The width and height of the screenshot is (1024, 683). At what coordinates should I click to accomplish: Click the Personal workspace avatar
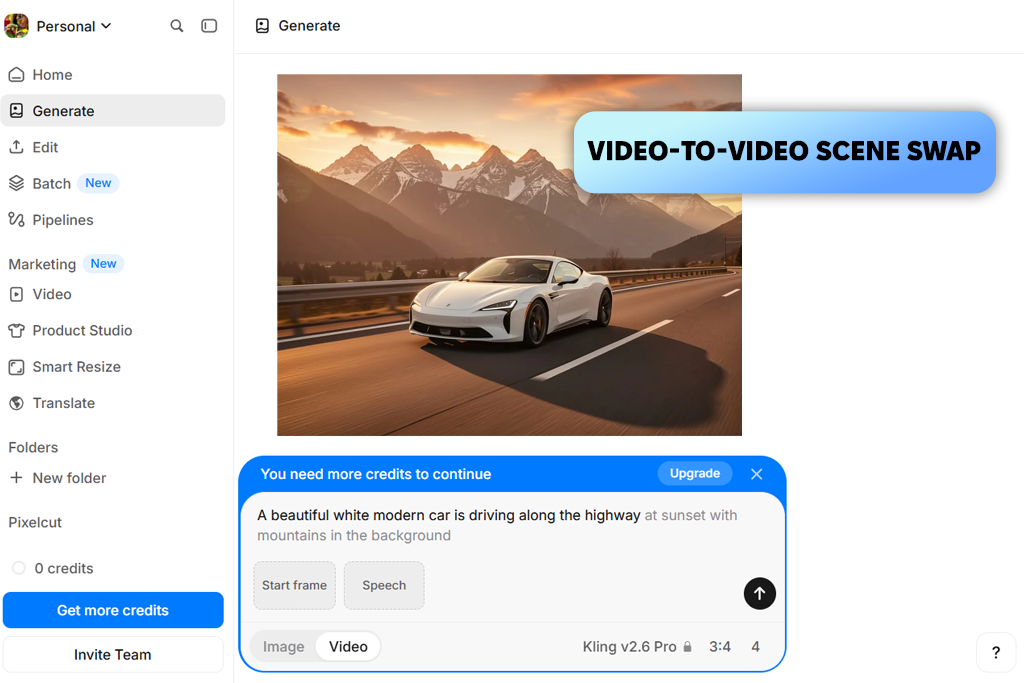point(16,26)
